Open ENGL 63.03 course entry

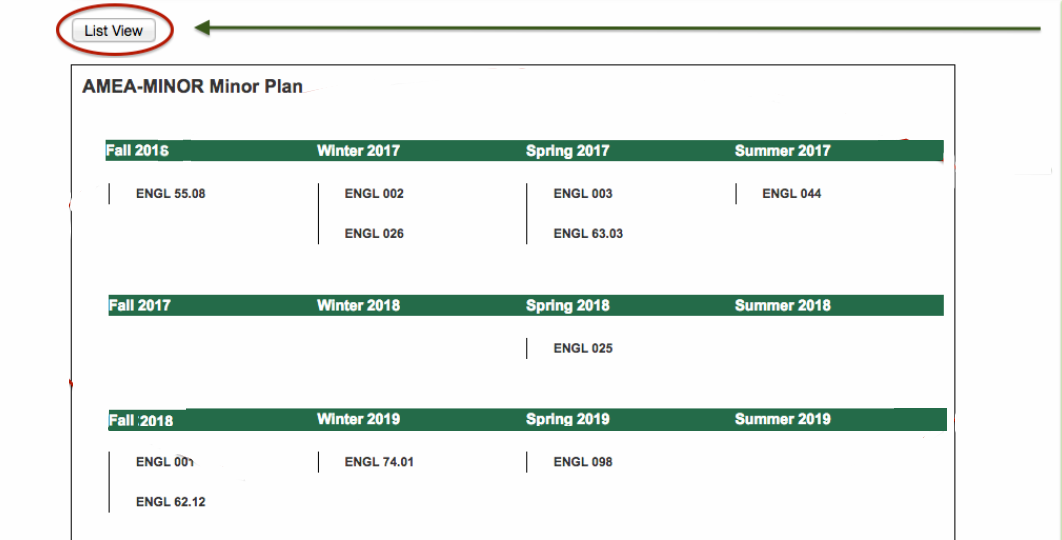point(588,234)
